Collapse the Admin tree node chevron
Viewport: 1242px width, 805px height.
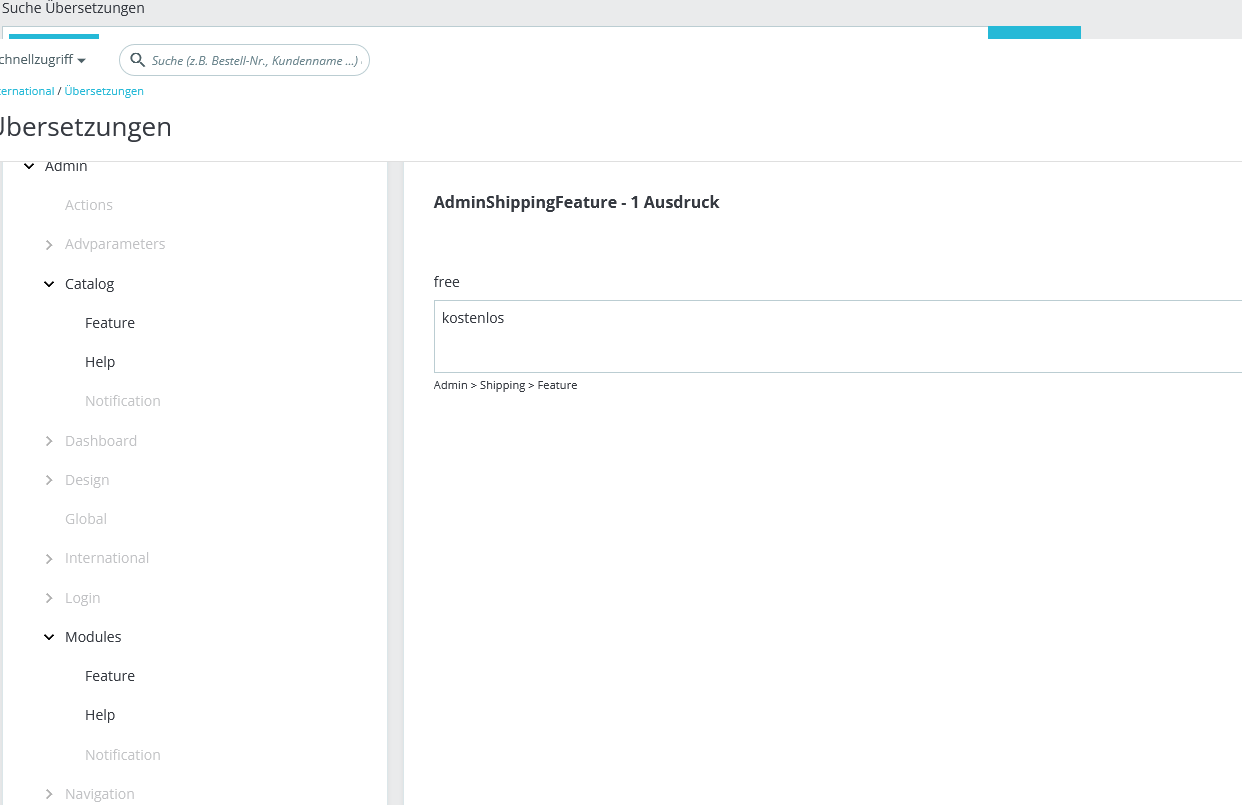click(29, 166)
